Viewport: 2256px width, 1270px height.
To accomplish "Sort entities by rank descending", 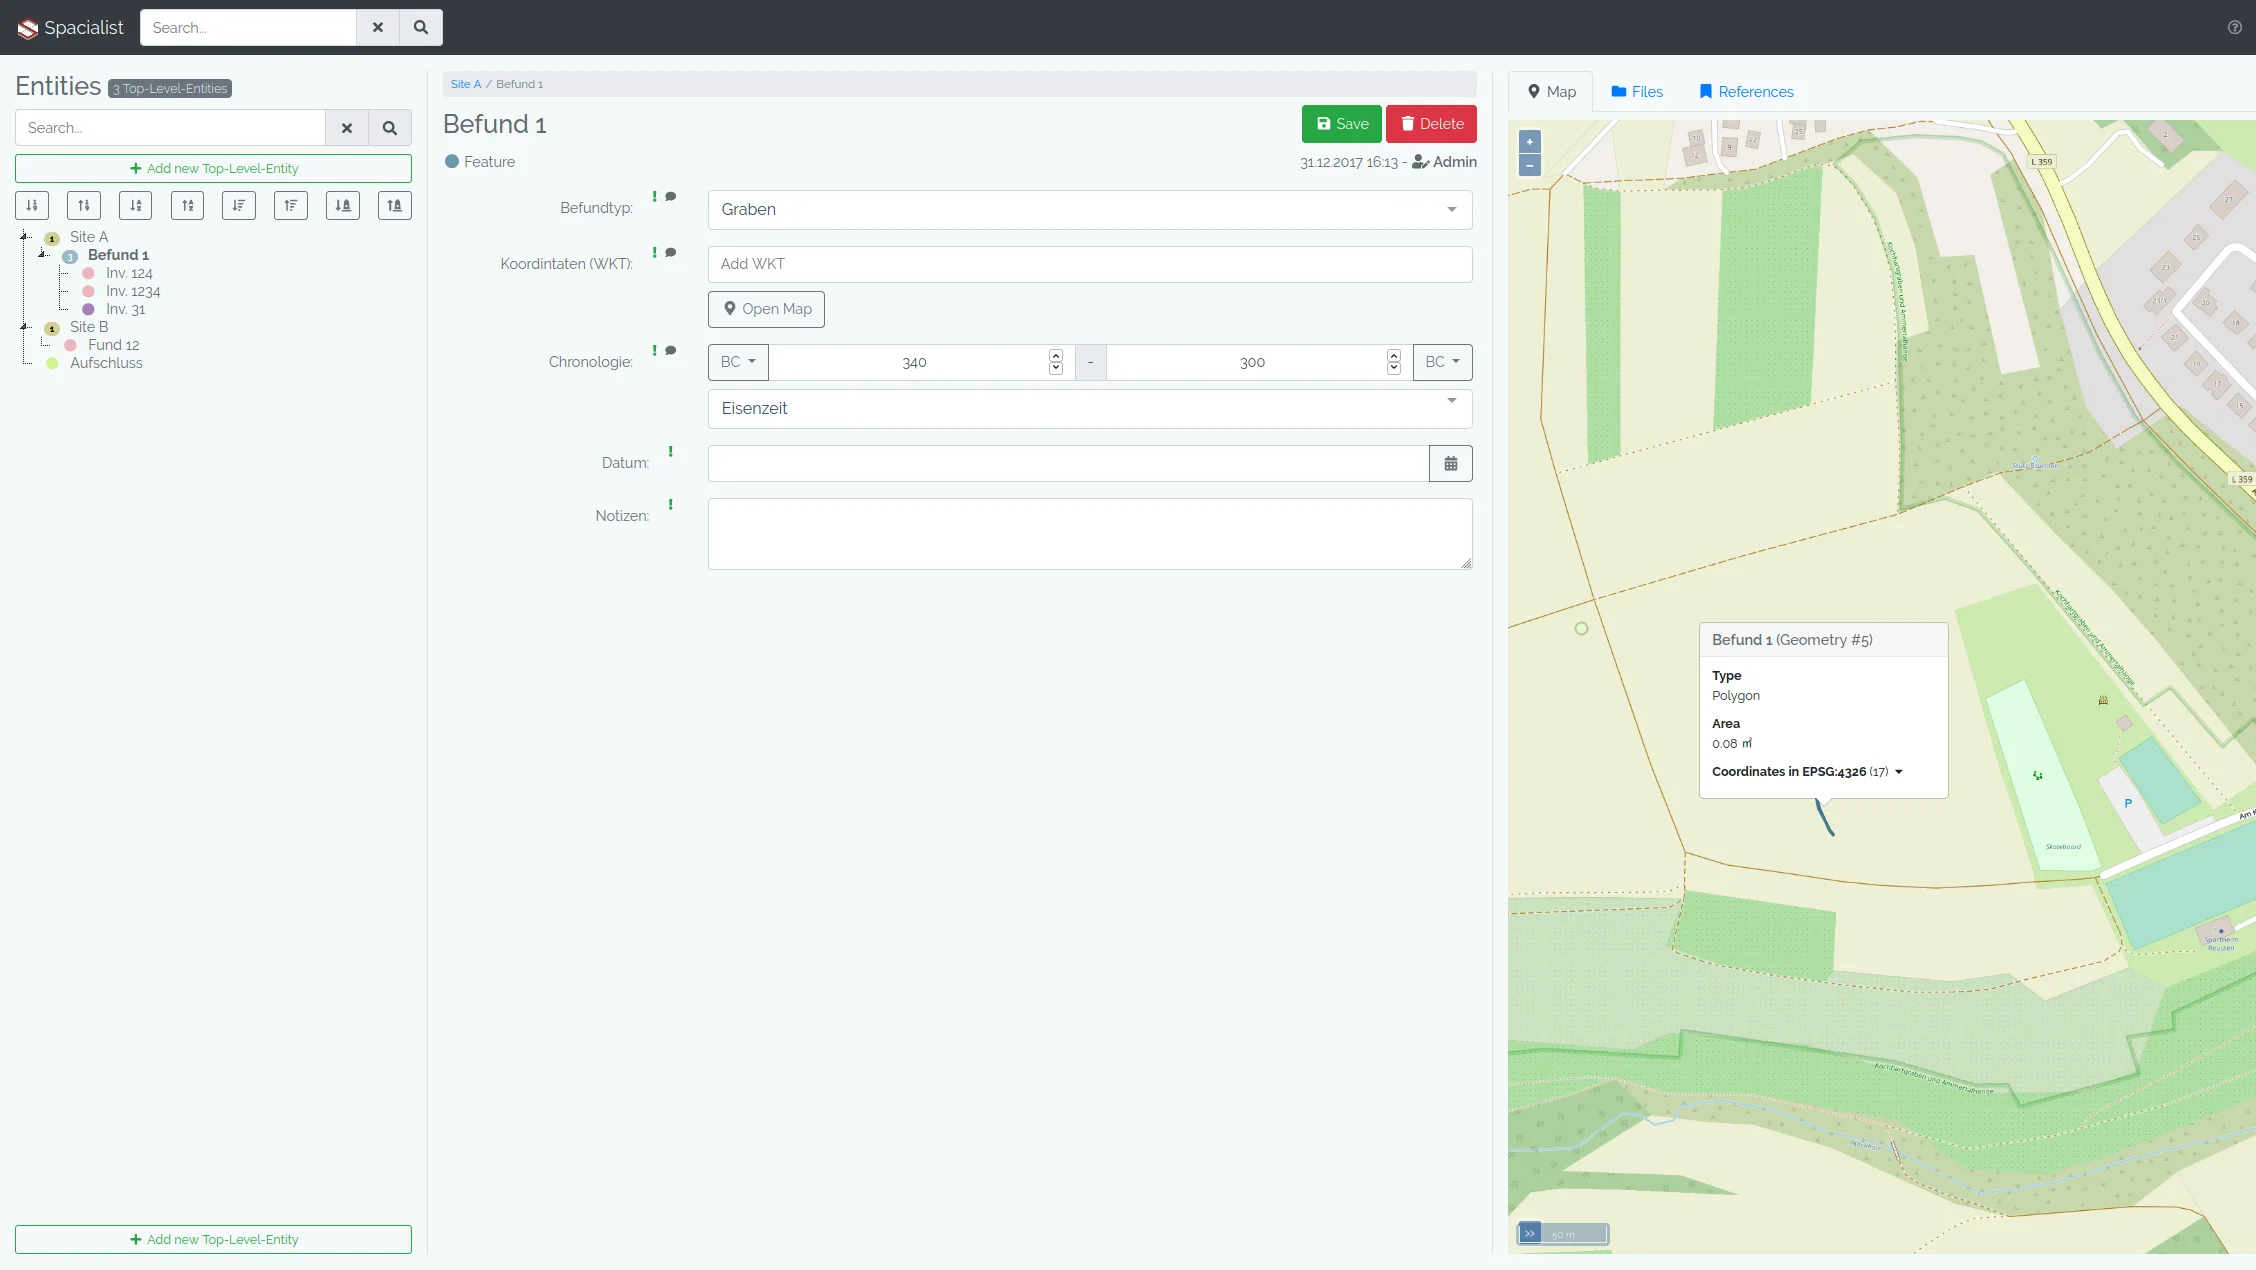I will coord(84,206).
